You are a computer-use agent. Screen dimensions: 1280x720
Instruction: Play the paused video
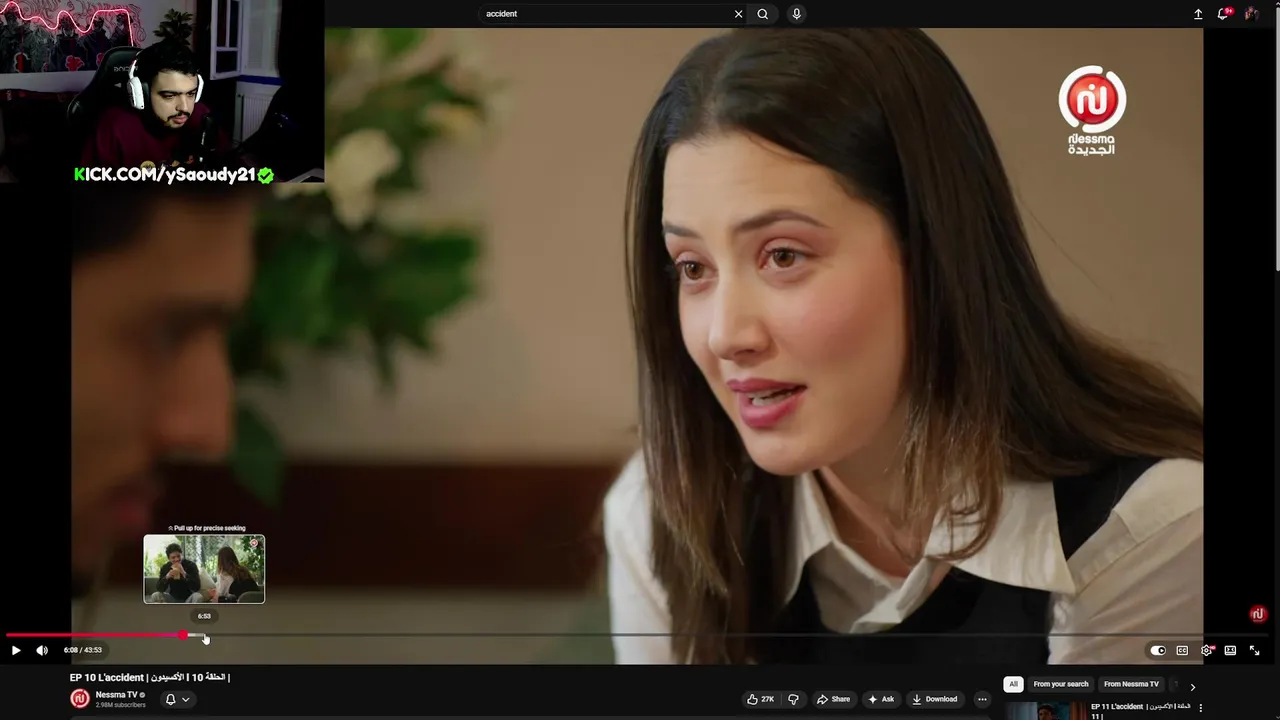coord(16,650)
